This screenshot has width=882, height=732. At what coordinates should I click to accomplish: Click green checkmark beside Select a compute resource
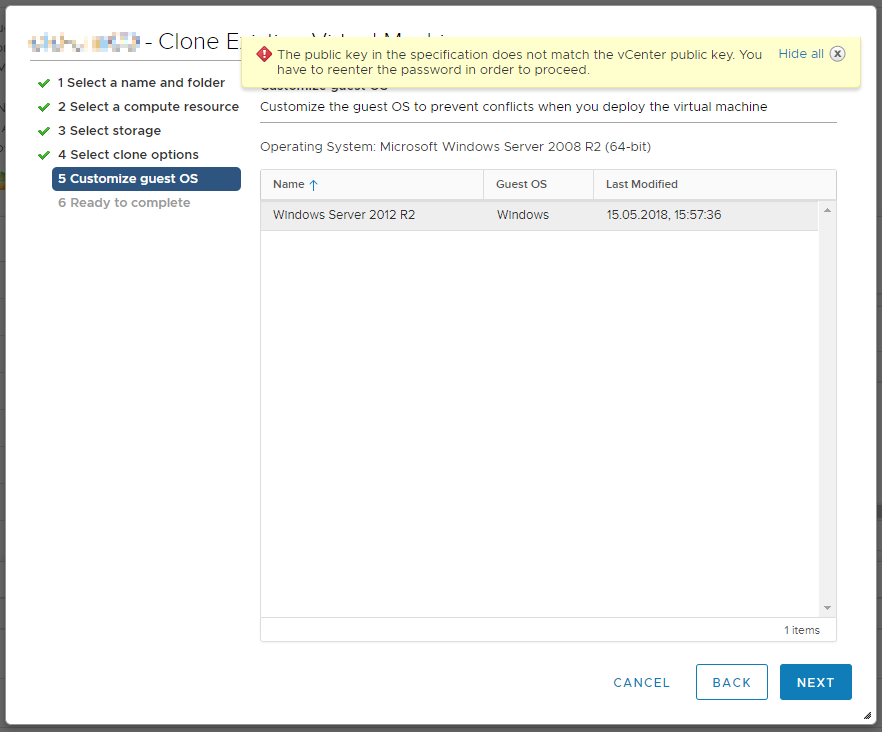44,107
